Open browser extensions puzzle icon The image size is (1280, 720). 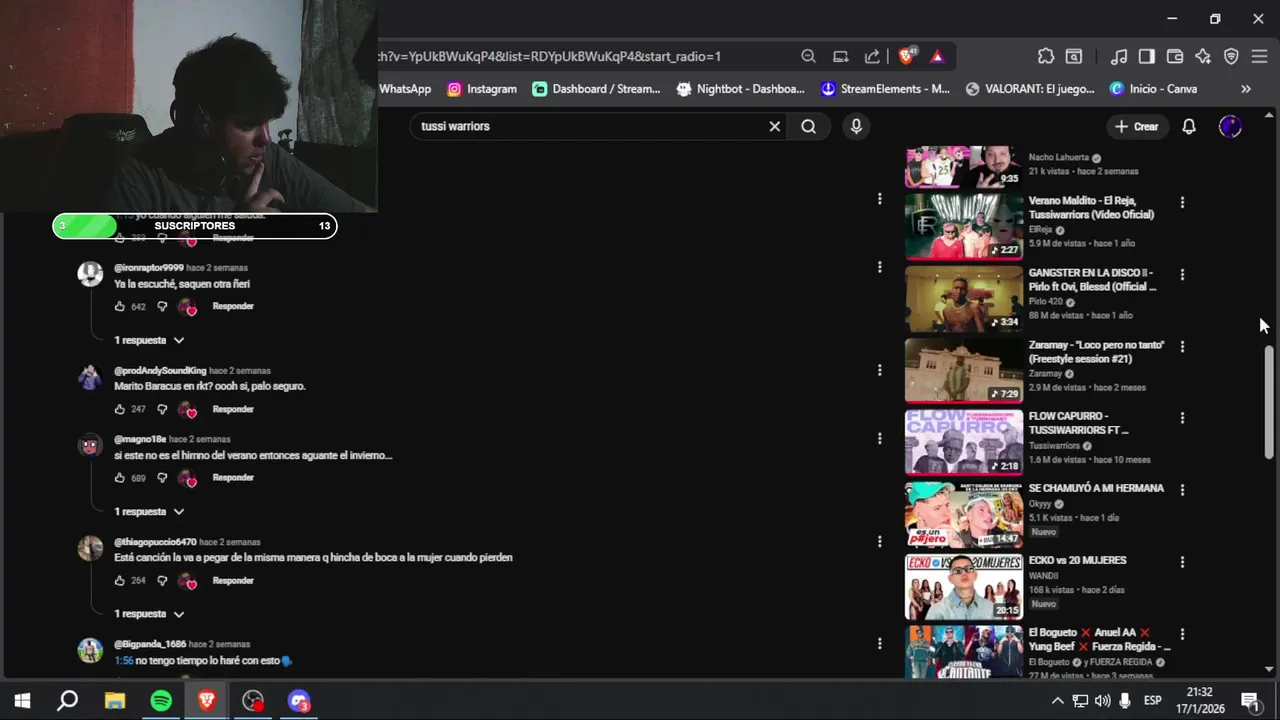pyautogui.click(x=1045, y=56)
